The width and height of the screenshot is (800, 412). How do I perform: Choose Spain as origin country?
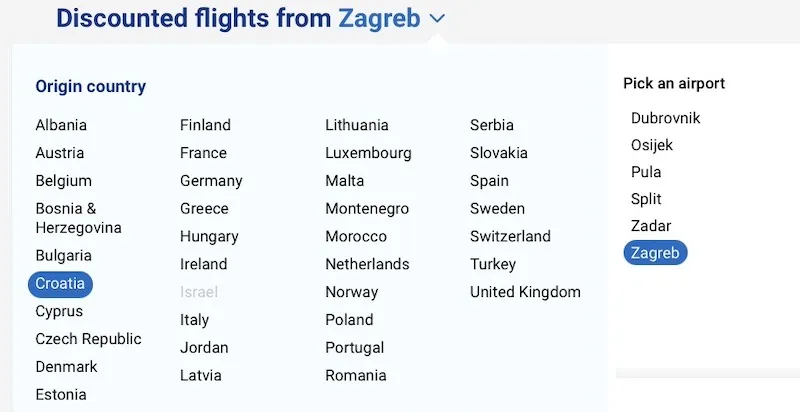click(489, 181)
